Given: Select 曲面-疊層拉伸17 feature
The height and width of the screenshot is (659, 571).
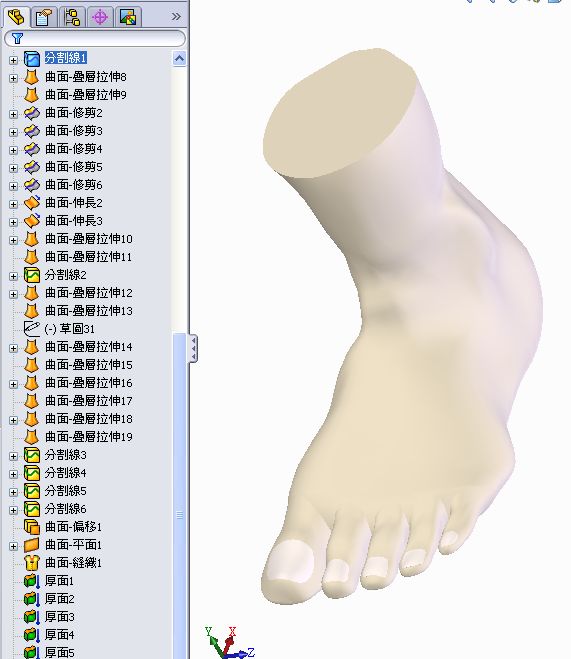Looking at the screenshot, I should click(89, 401).
